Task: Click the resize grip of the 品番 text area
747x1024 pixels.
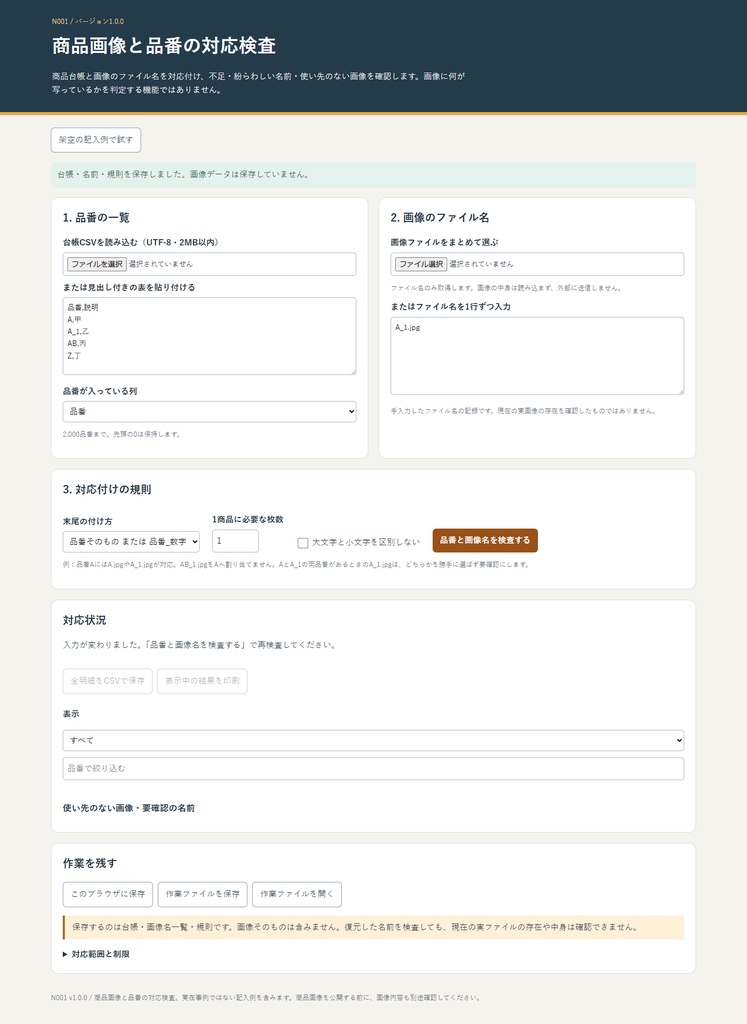Action: pos(353,371)
